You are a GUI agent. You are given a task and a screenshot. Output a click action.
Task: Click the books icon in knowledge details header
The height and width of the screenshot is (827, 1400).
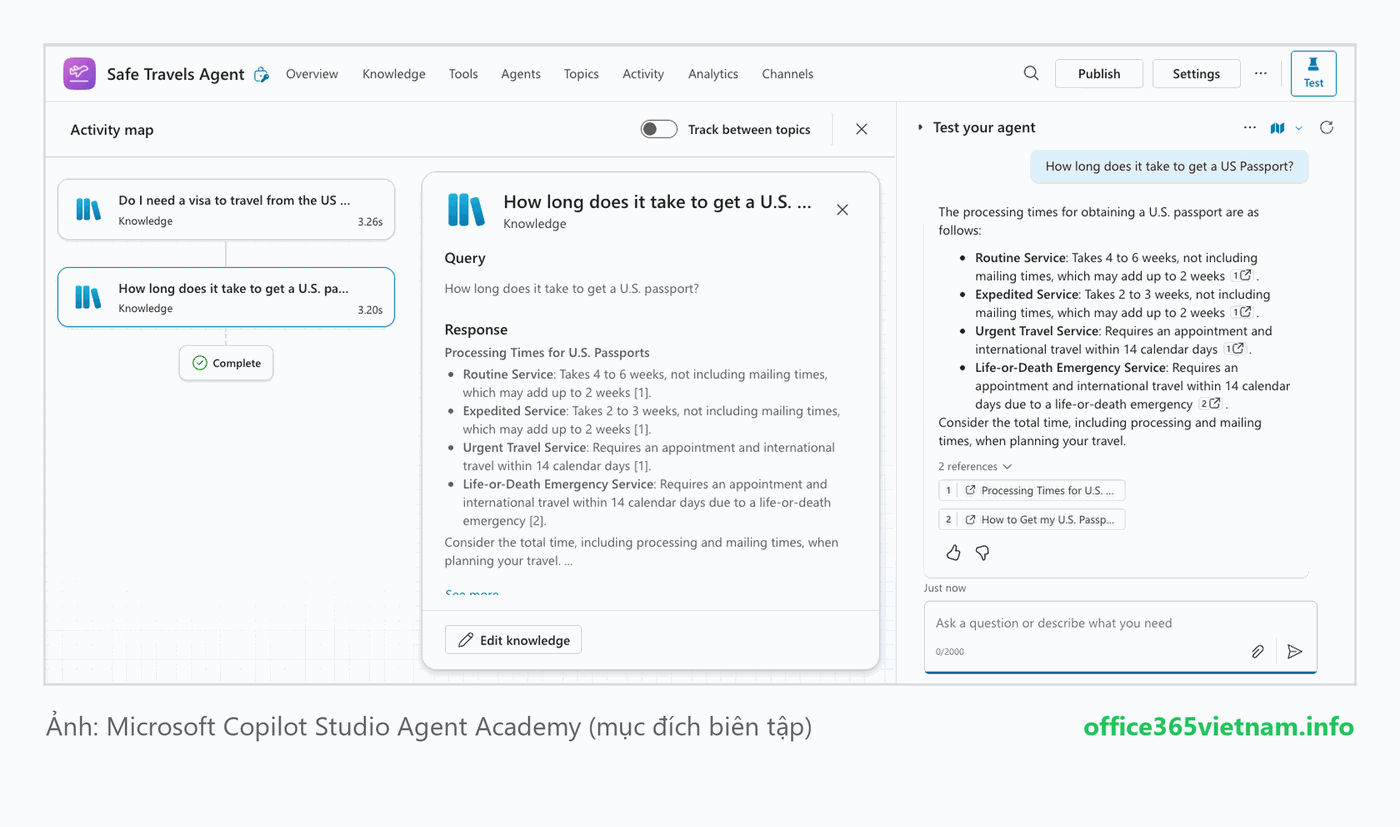(x=466, y=210)
